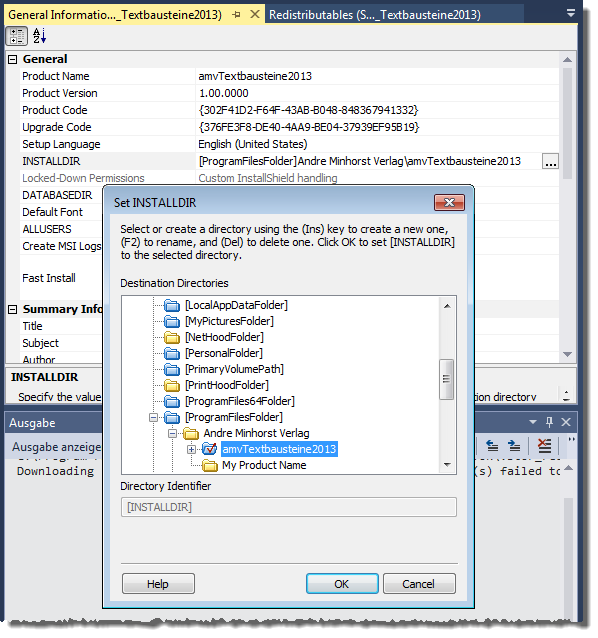Select the ALLUSERS property row
Viewport: 598px width, 638px height.
[x=47, y=229]
